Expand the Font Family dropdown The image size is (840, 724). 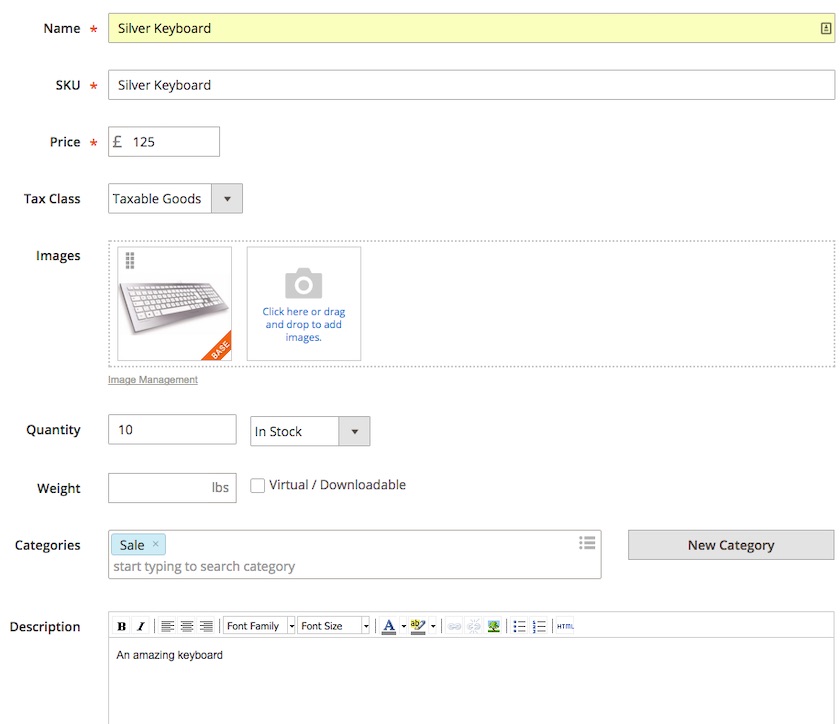tap(259, 626)
